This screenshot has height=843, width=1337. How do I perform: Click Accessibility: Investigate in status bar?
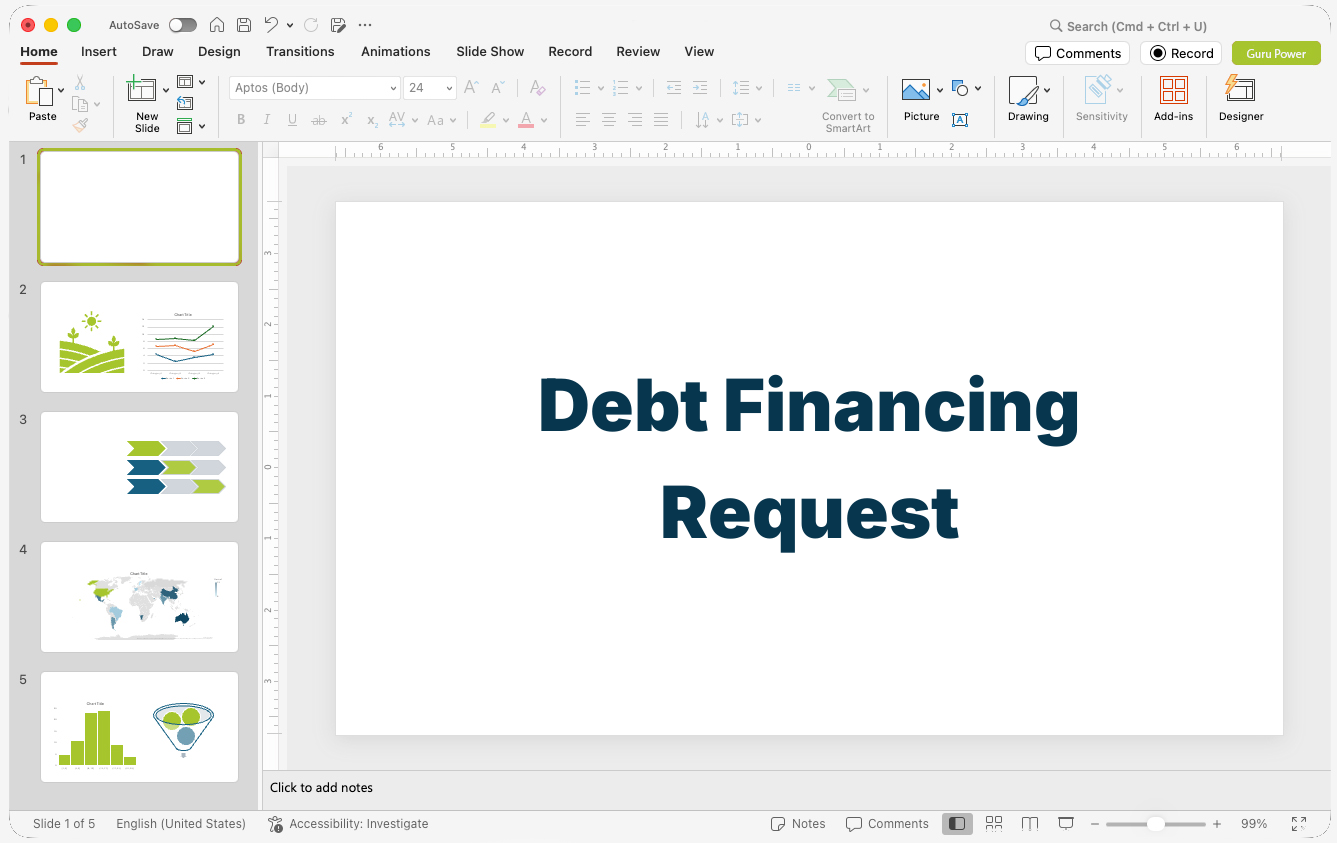(x=348, y=824)
